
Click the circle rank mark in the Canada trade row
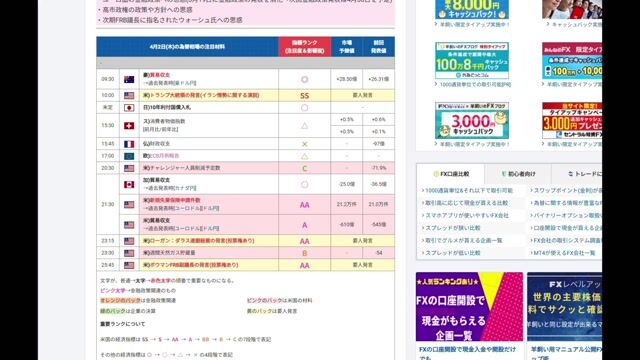click(304, 184)
